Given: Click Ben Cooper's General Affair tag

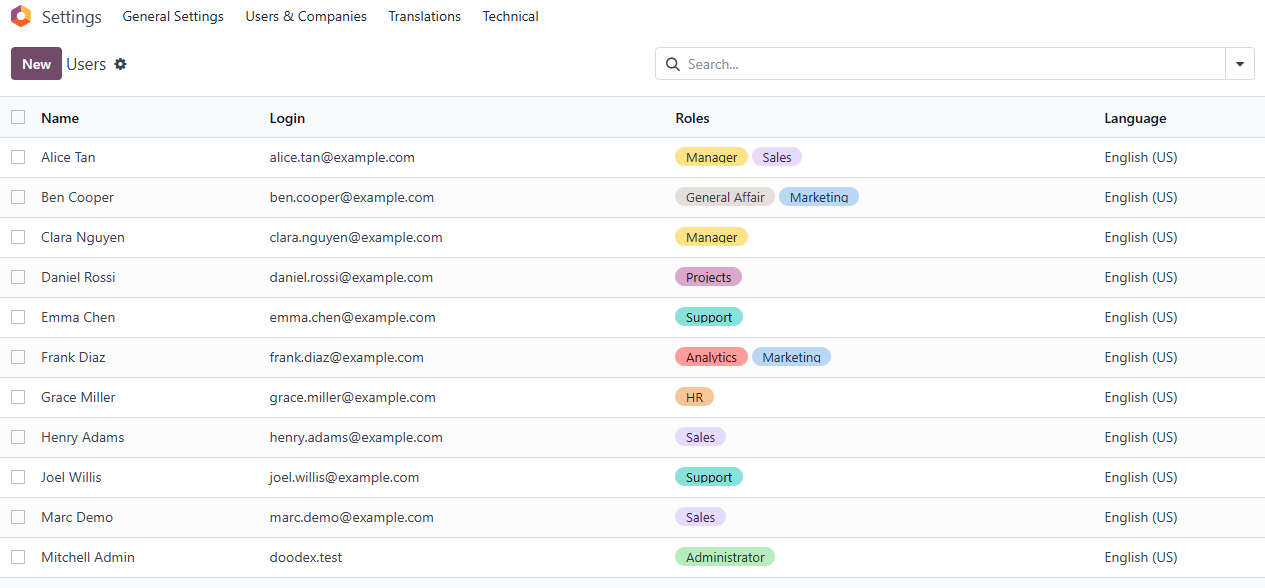Looking at the screenshot, I should (725, 197).
